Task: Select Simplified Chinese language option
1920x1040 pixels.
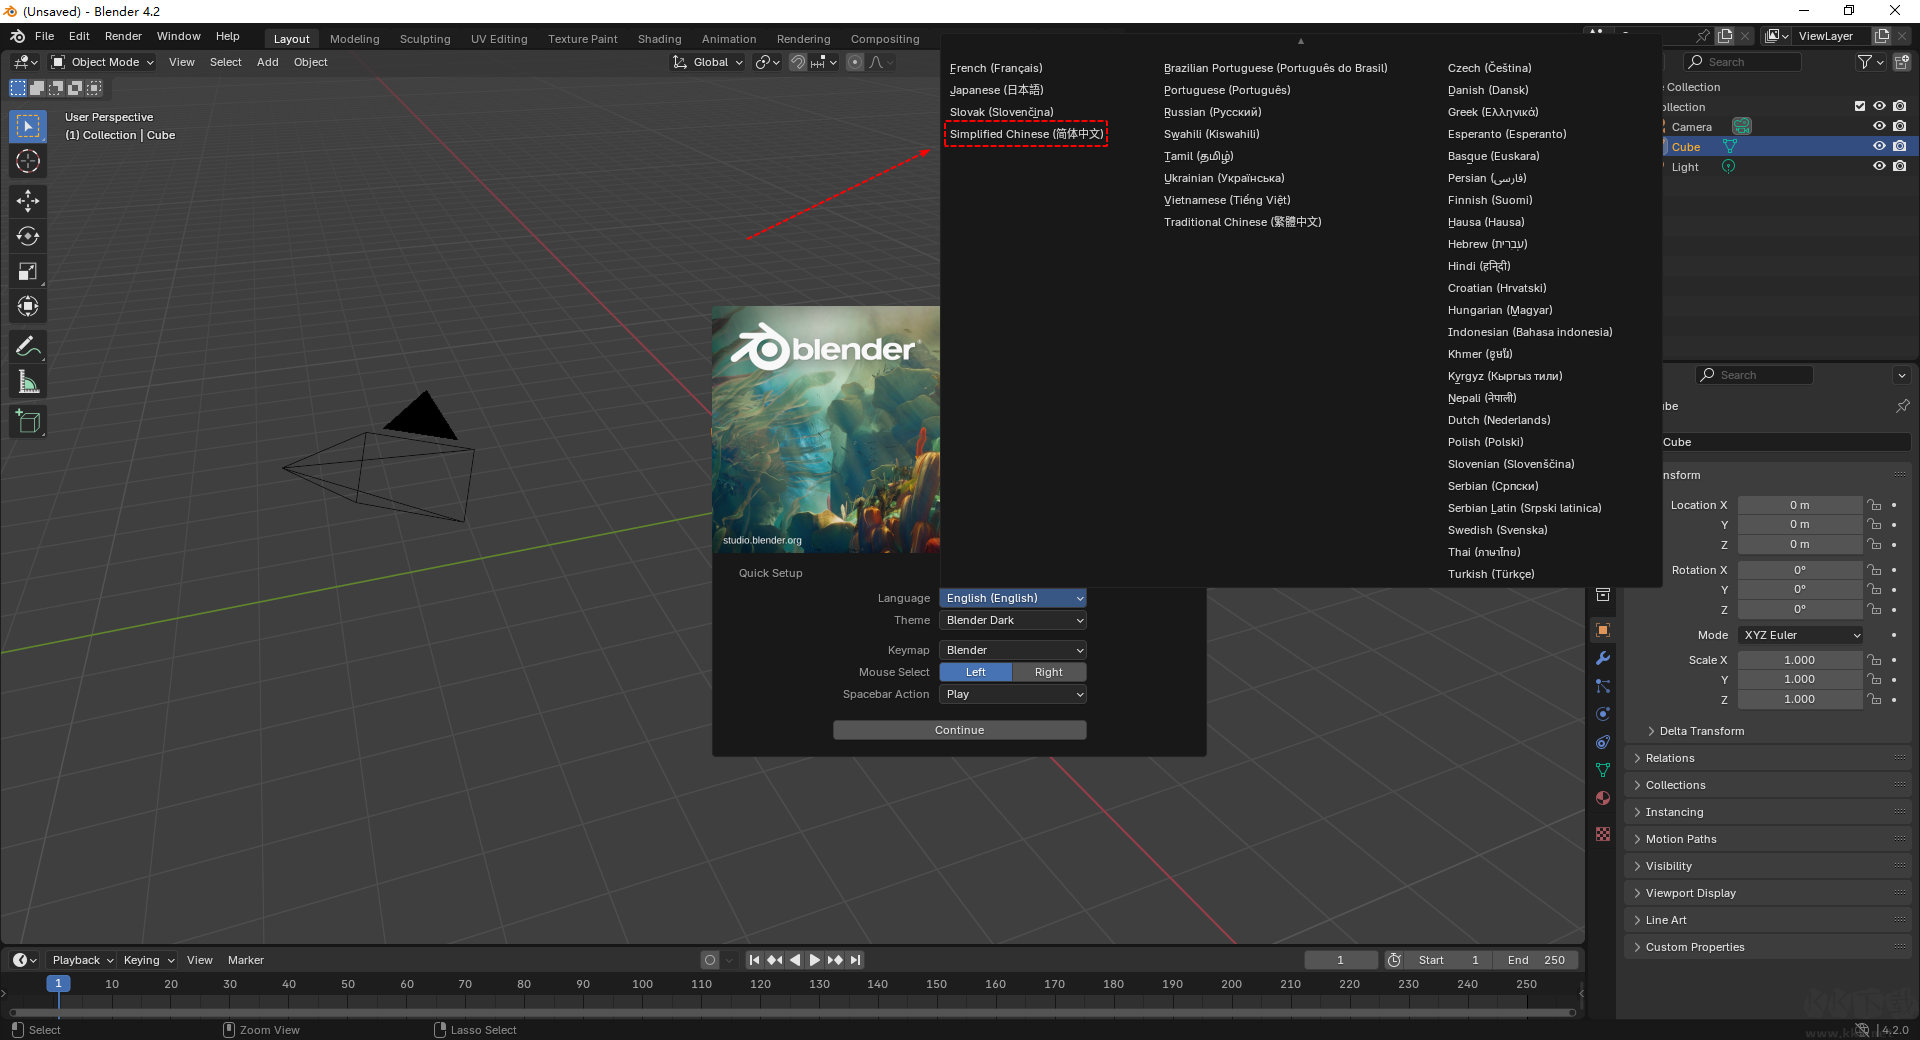Action: point(1025,133)
